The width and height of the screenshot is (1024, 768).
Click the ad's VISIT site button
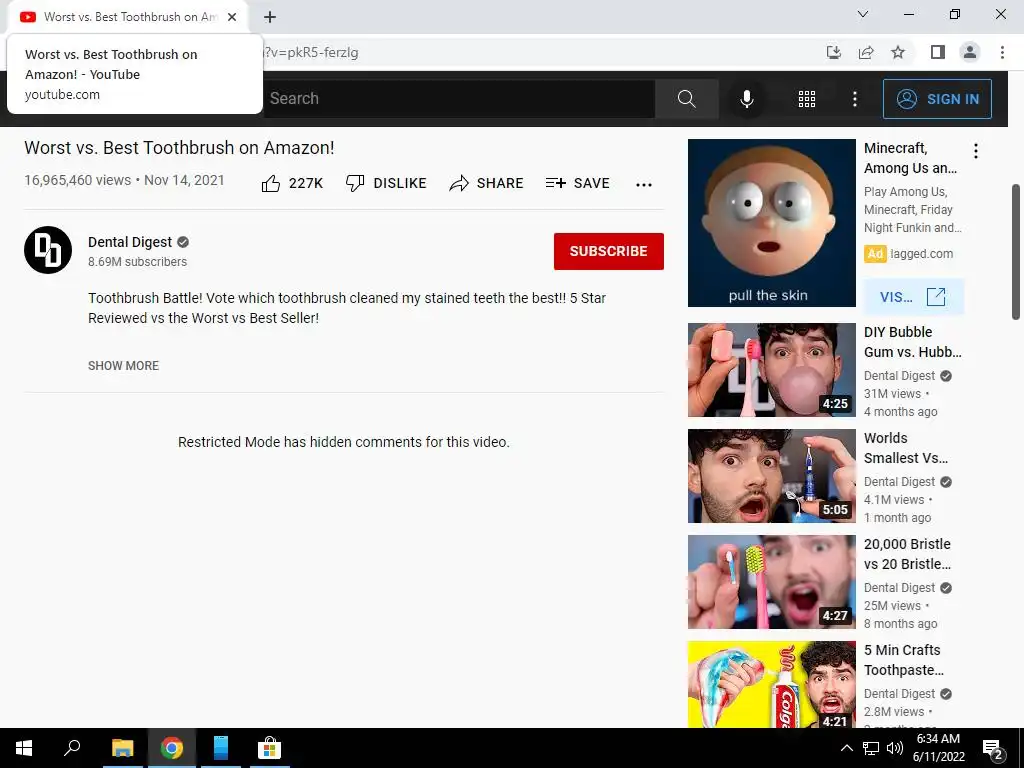913,297
